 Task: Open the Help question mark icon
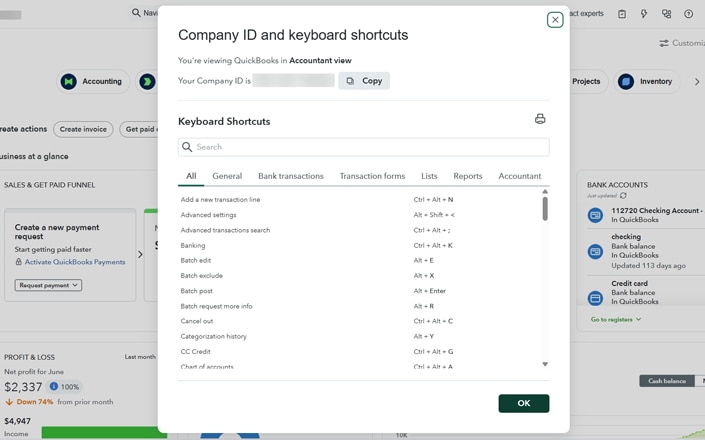pos(688,14)
